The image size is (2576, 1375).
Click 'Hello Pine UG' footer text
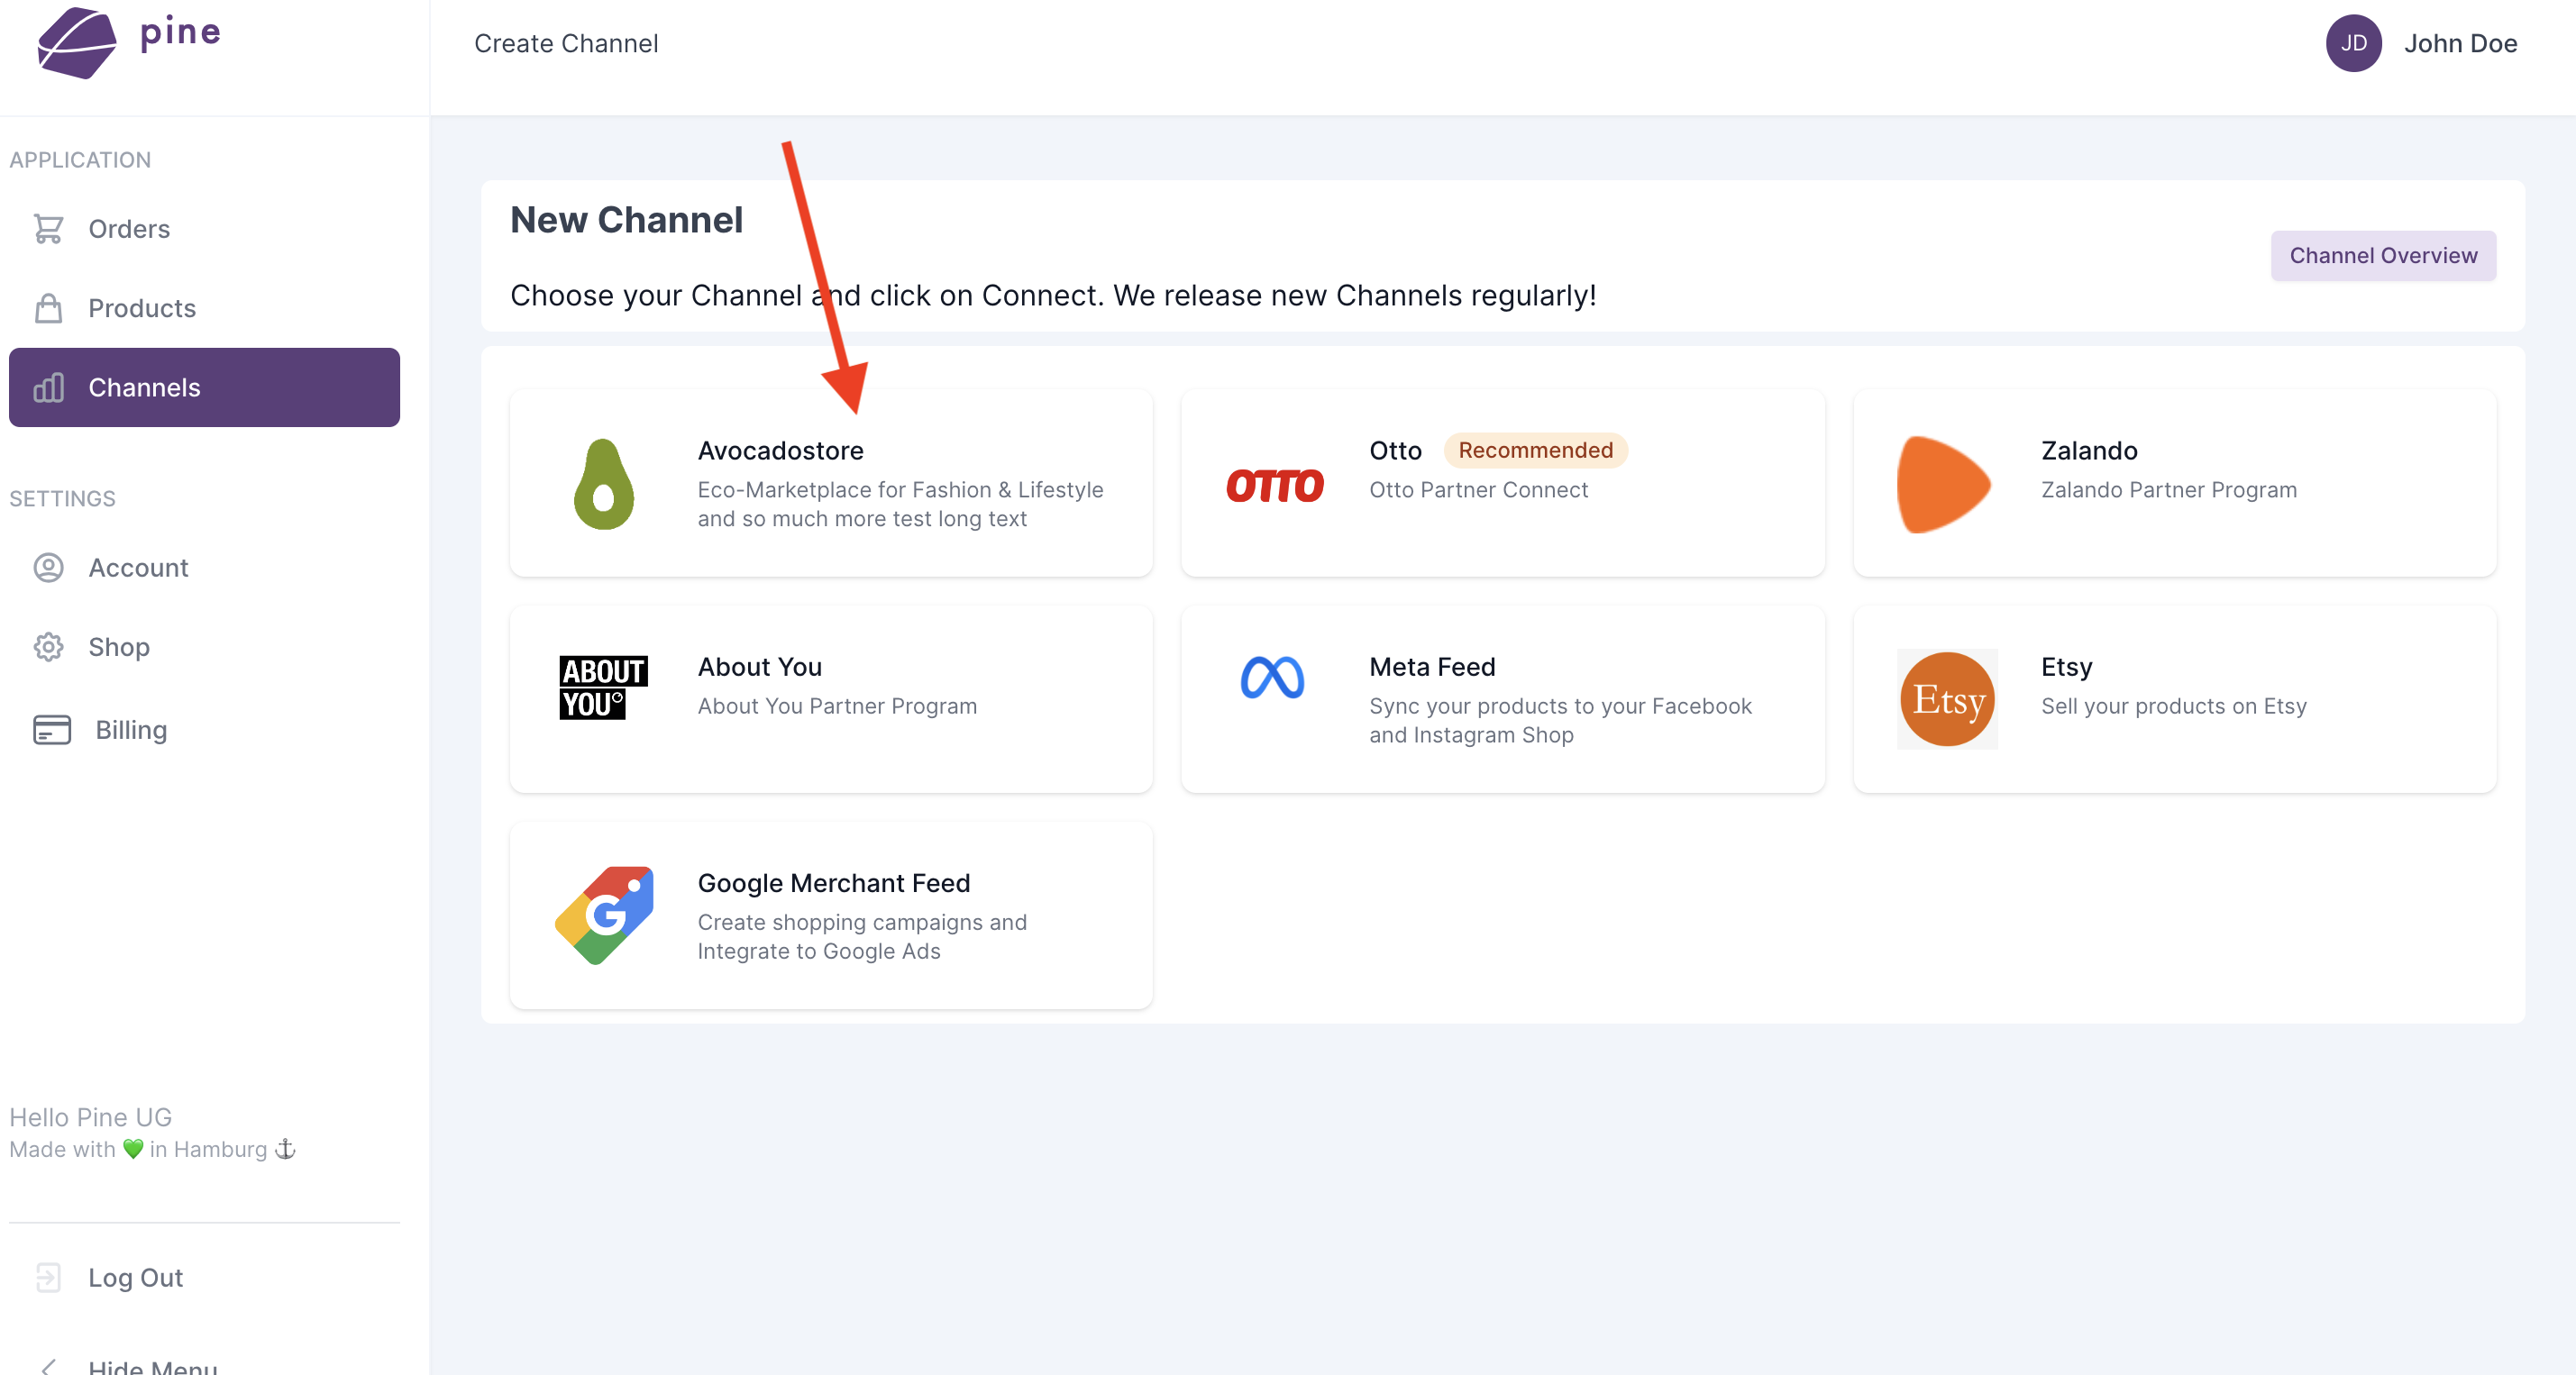coord(90,1117)
